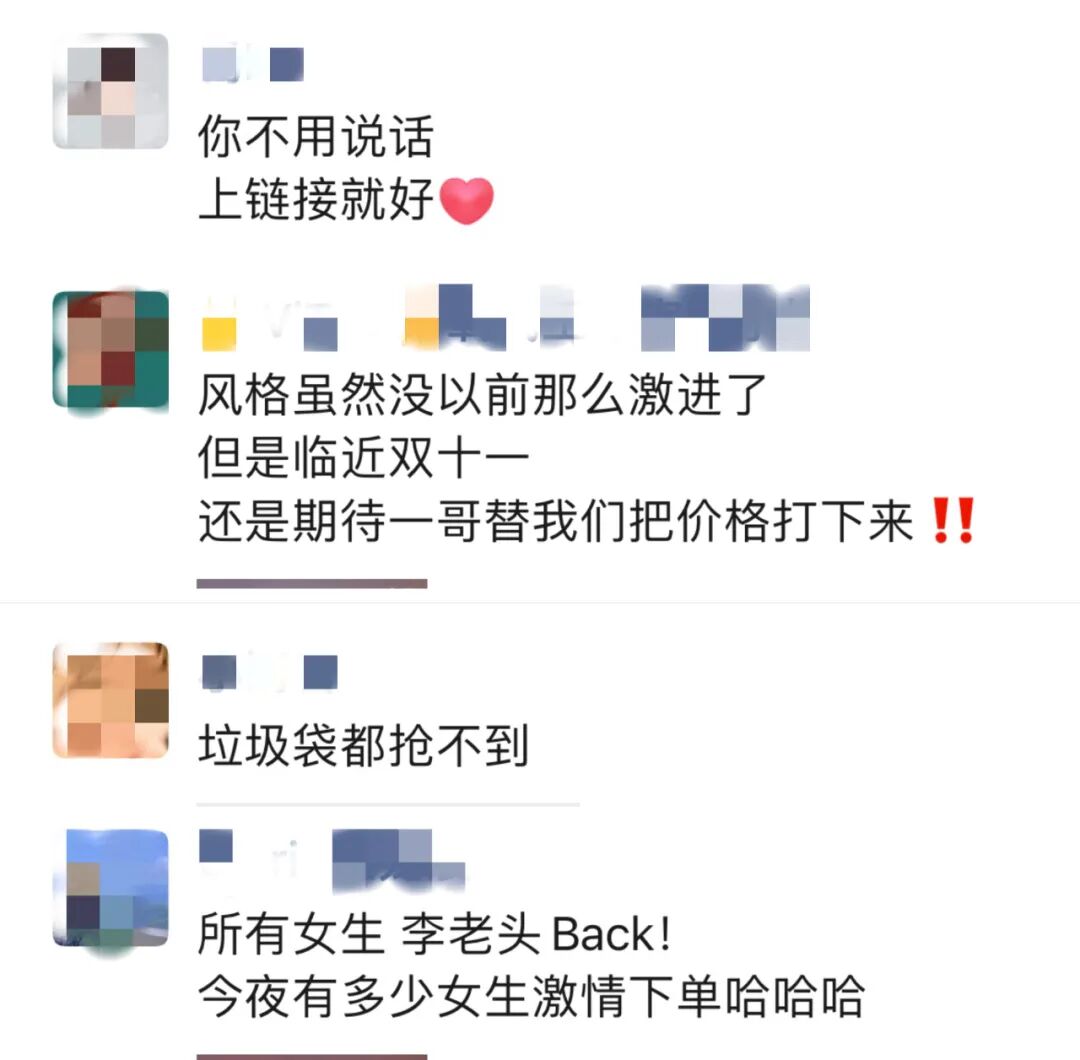The image size is (1080, 1060).
Task: Open blurred username above "风格虽然没以前那么激进了"
Action: (x=506, y=318)
